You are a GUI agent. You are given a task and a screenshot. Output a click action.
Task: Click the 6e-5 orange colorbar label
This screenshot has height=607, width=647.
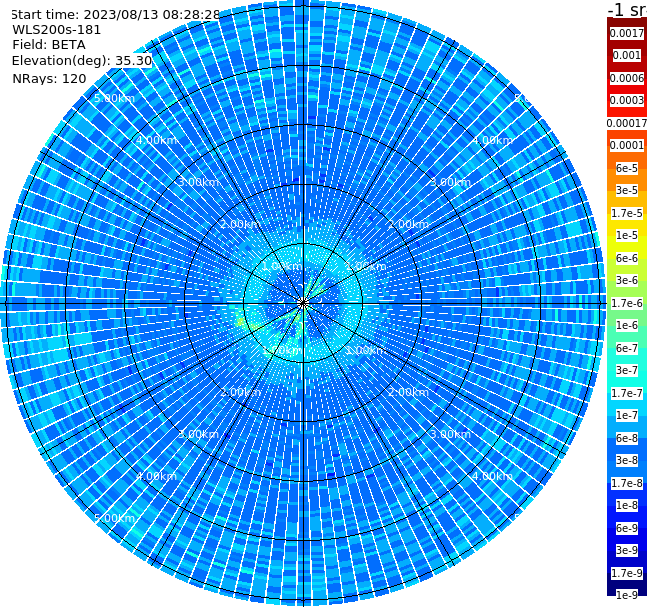627,168
